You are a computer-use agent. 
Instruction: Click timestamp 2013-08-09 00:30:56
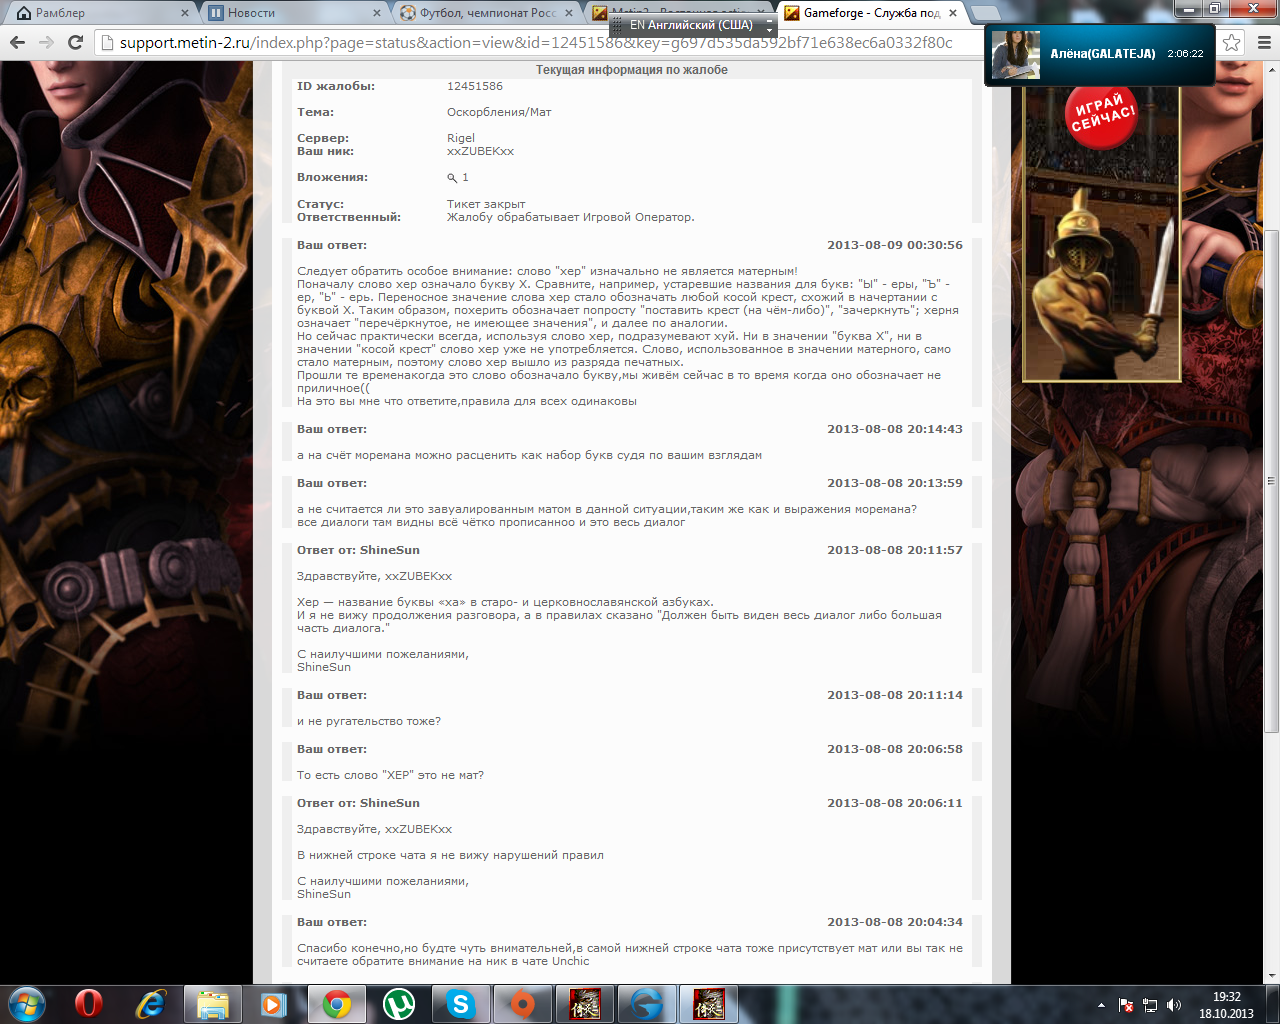895,245
